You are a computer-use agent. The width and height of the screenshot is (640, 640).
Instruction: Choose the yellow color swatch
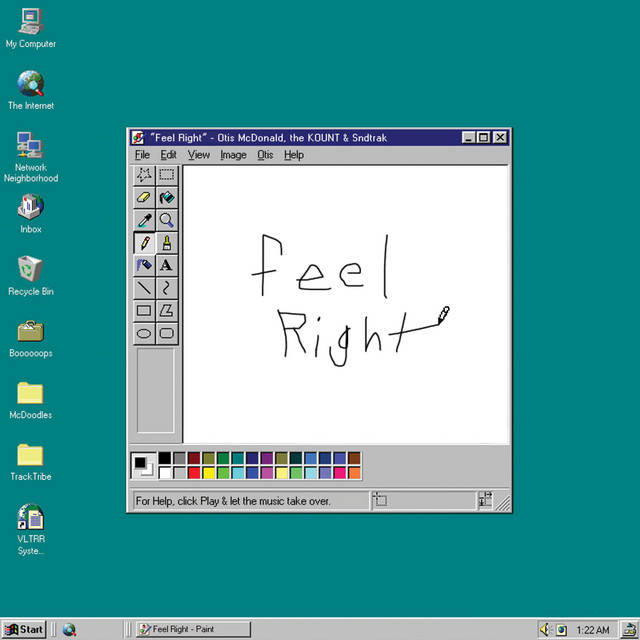tap(209, 473)
